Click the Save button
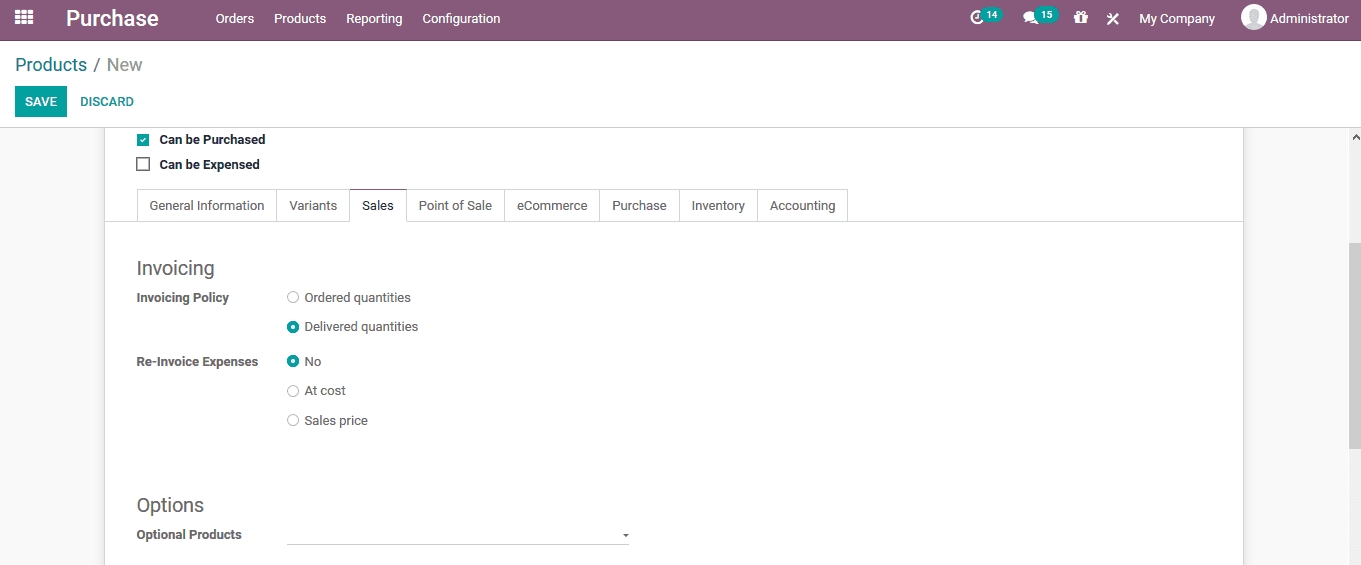The image size is (1361, 565). pos(41,102)
